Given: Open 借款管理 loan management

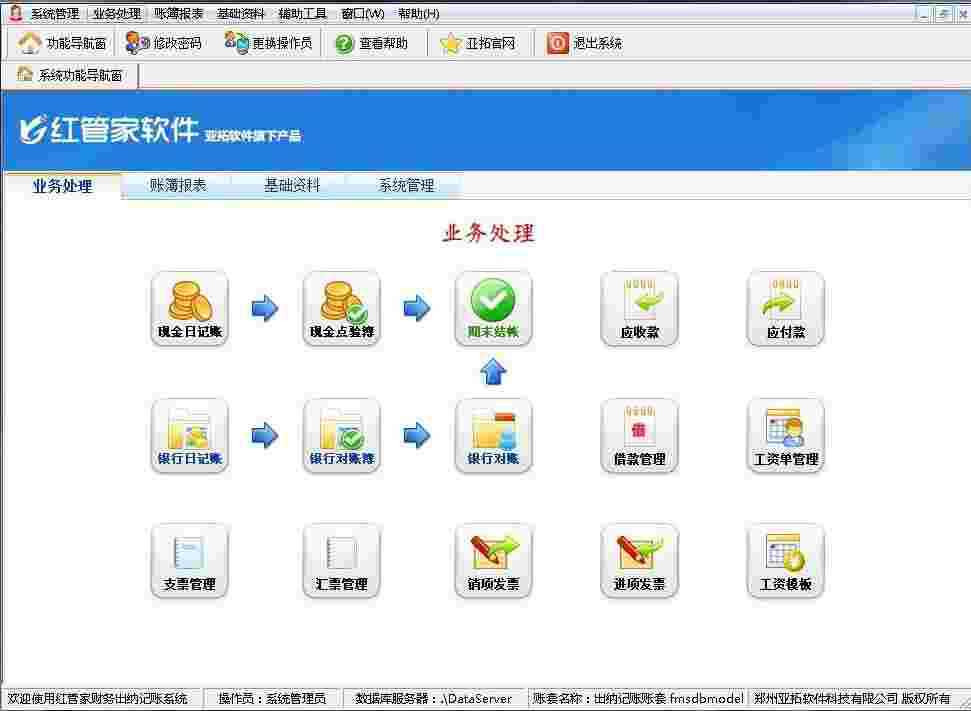Looking at the screenshot, I should (x=639, y=435).
